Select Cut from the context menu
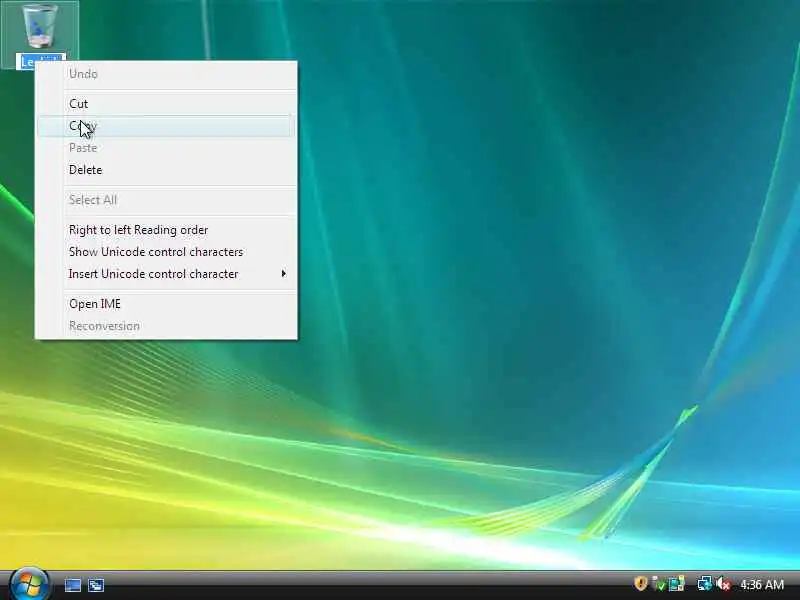The image size is (800, 600). click(166, 104)
